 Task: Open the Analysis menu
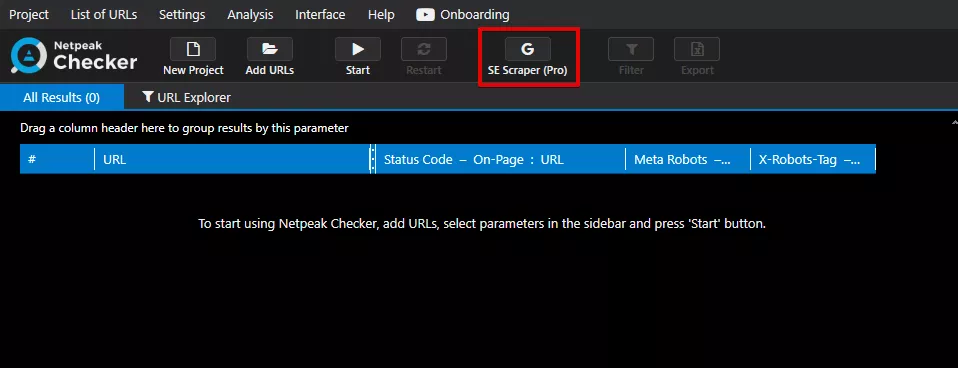[x=250, y=15]
